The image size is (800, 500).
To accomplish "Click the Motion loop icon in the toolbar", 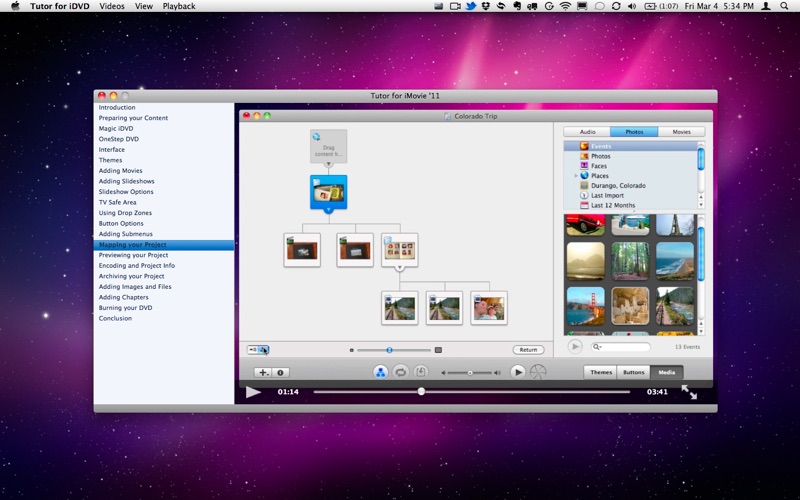I will click(x=401, y=372).
